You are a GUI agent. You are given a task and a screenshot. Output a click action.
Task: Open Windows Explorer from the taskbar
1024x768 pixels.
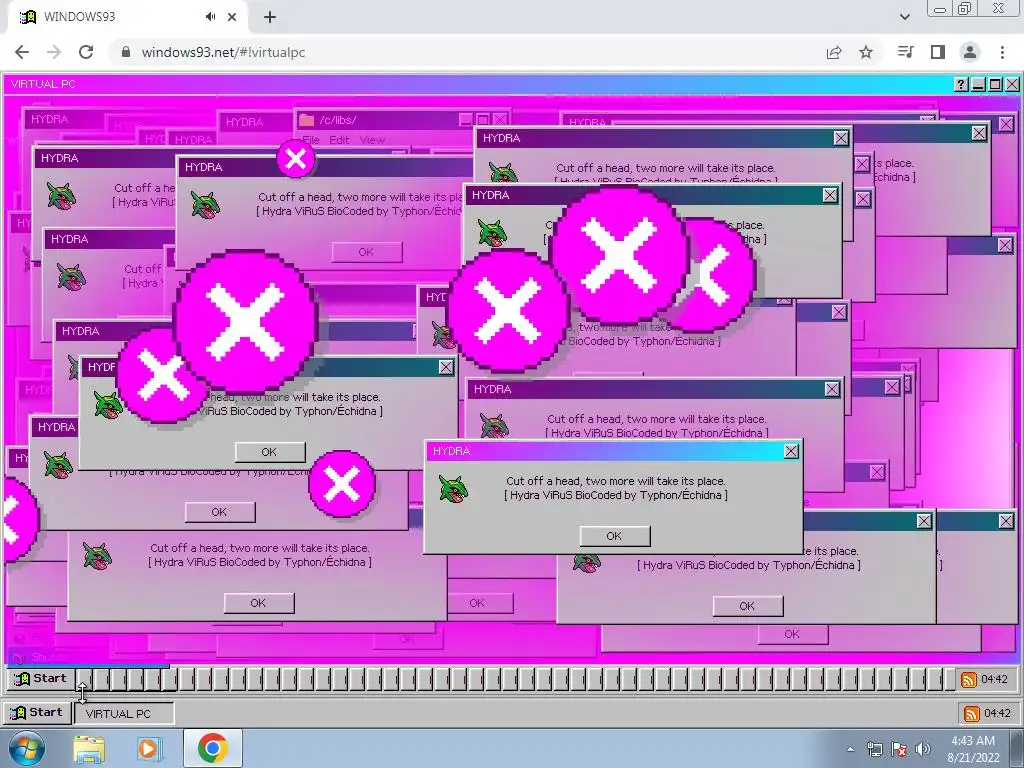[89, 749]
